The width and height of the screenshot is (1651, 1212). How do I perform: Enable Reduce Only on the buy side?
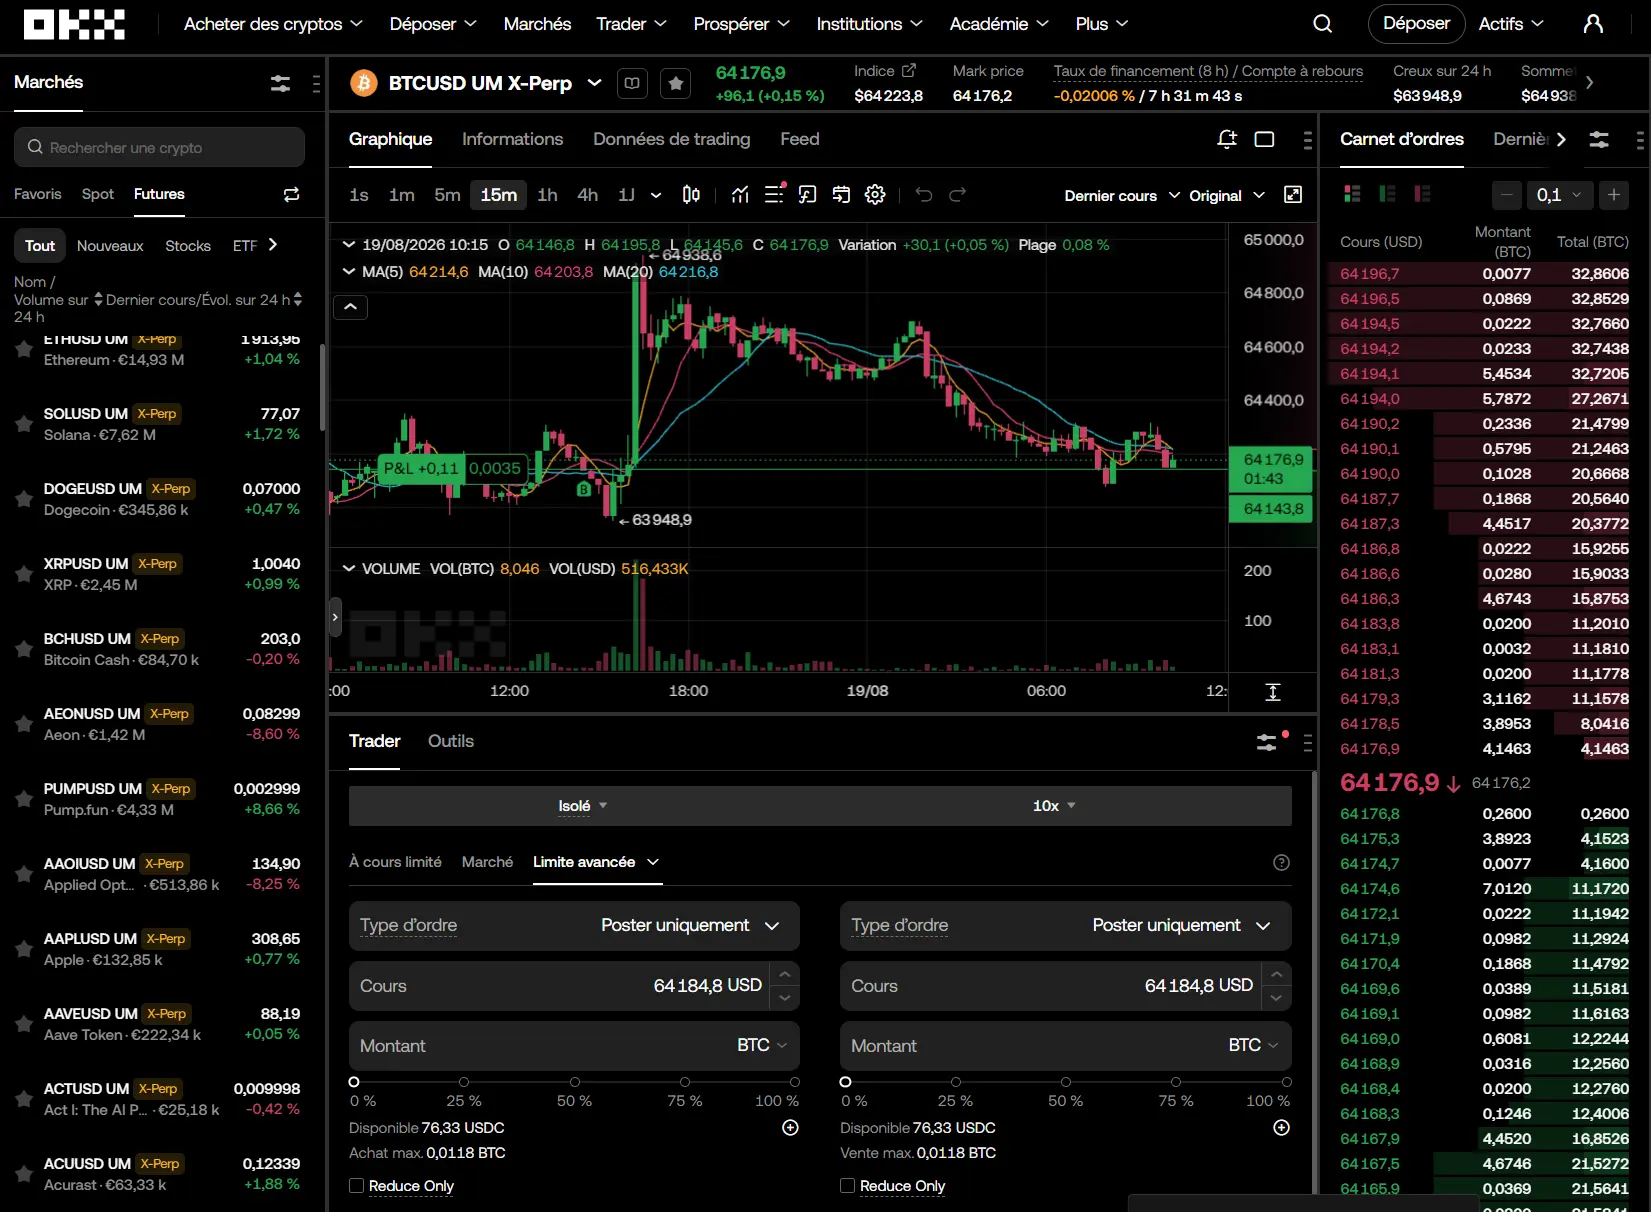pos(356,1185)
